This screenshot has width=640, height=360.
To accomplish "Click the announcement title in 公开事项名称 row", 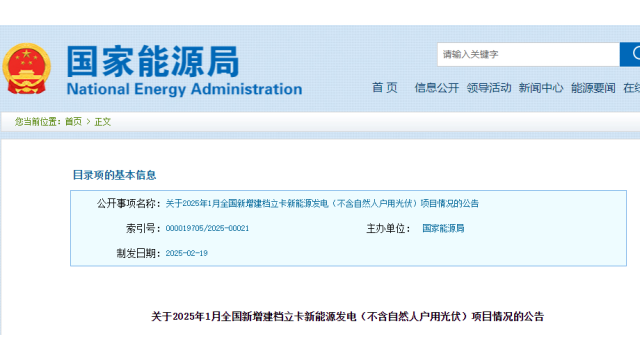I will [322, 203].
